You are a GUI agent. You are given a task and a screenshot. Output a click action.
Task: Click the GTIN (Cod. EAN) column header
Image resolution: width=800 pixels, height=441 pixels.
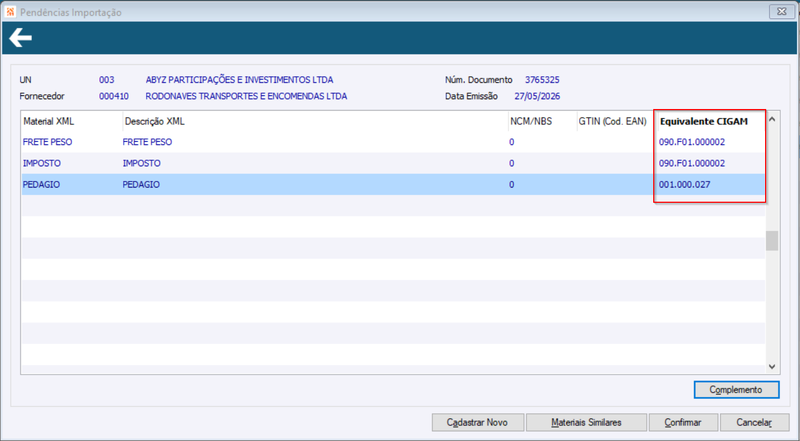612,121
